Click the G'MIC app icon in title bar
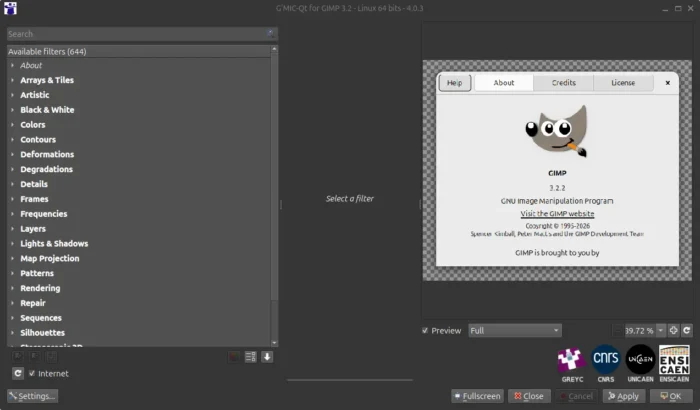 (x=10, y=8)
